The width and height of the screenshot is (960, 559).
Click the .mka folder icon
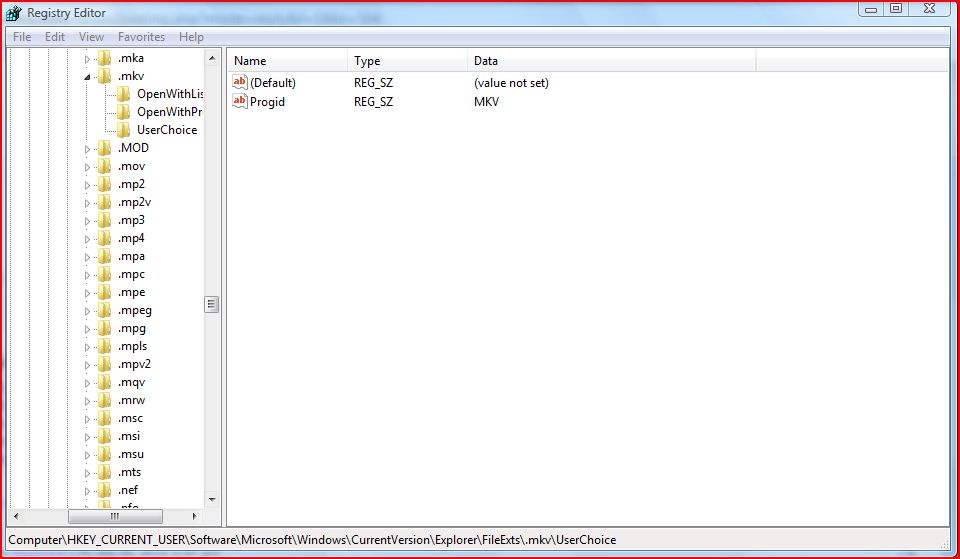click(x=105, y=58)
